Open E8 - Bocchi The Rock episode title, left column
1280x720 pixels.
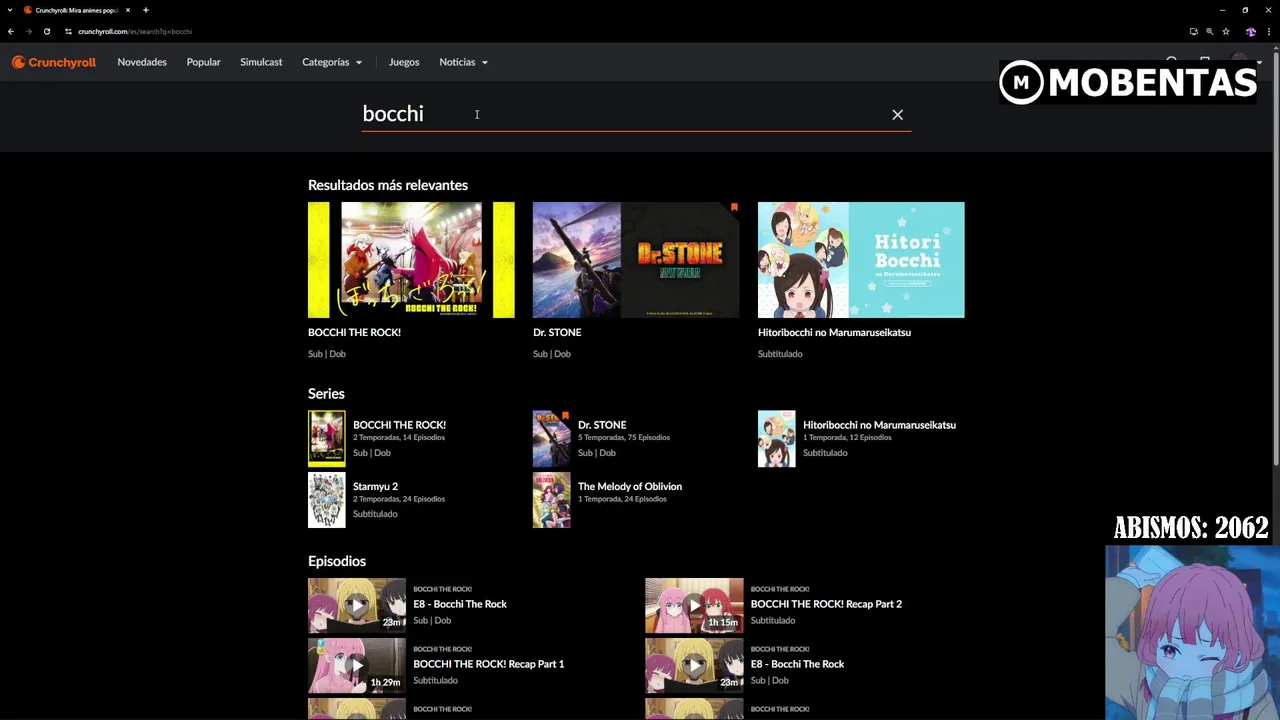tap(460, 604)
